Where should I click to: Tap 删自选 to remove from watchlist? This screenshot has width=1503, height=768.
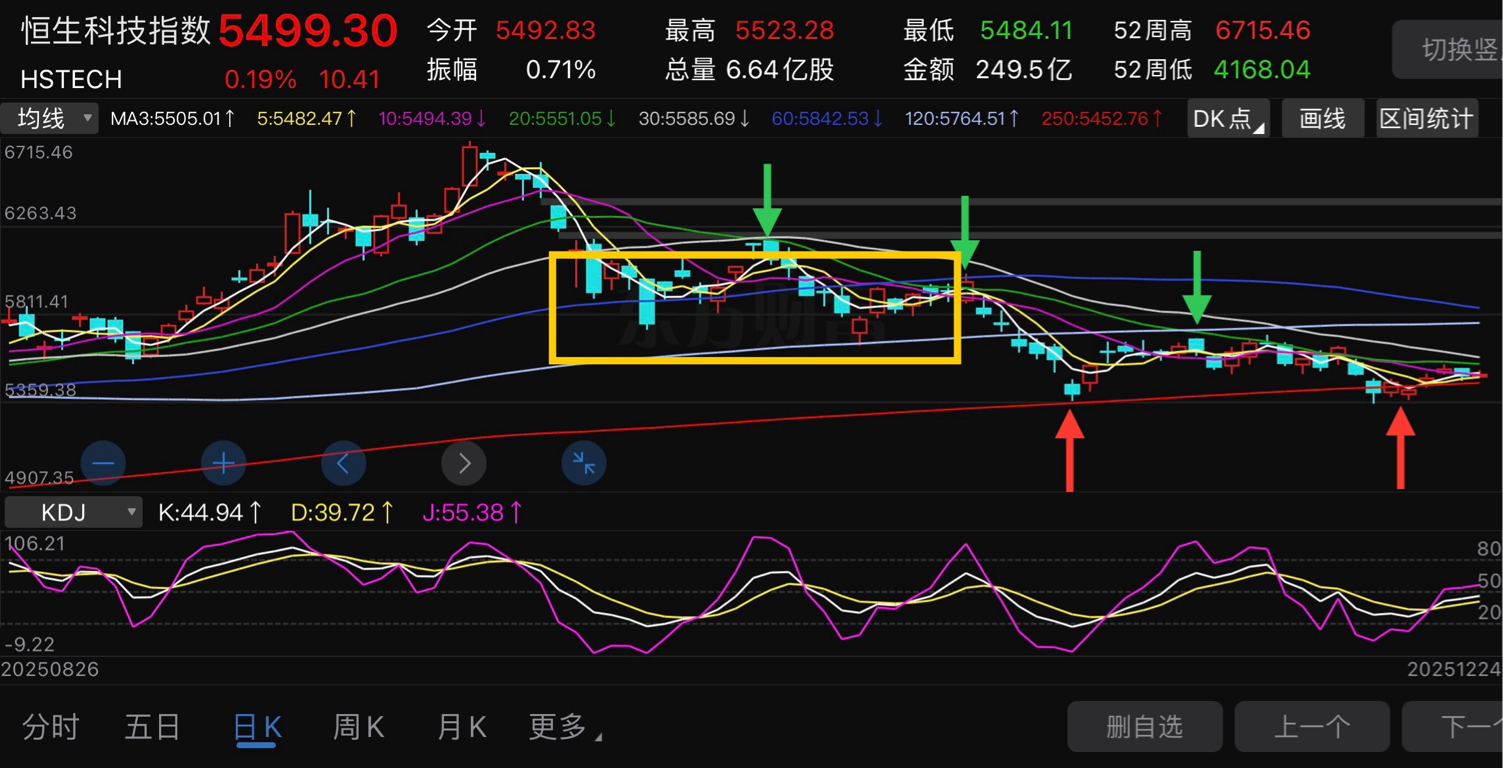click(x=1145, y=727)
